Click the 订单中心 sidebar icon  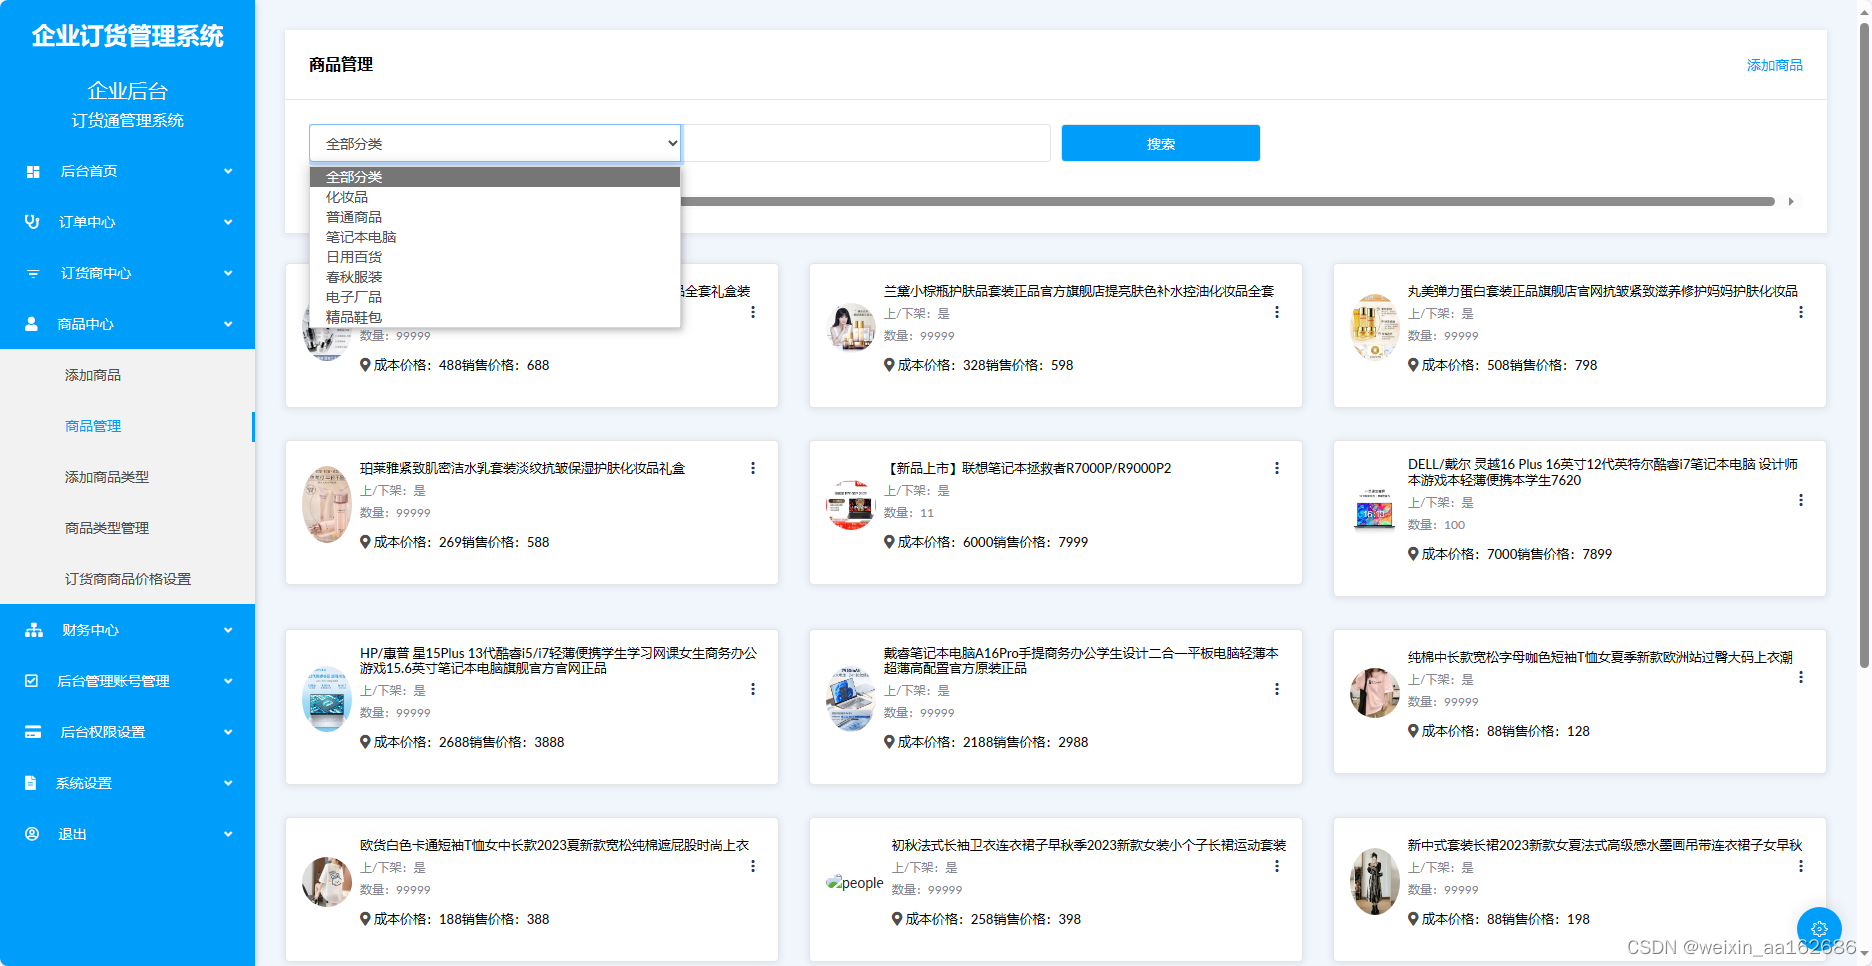33,222
